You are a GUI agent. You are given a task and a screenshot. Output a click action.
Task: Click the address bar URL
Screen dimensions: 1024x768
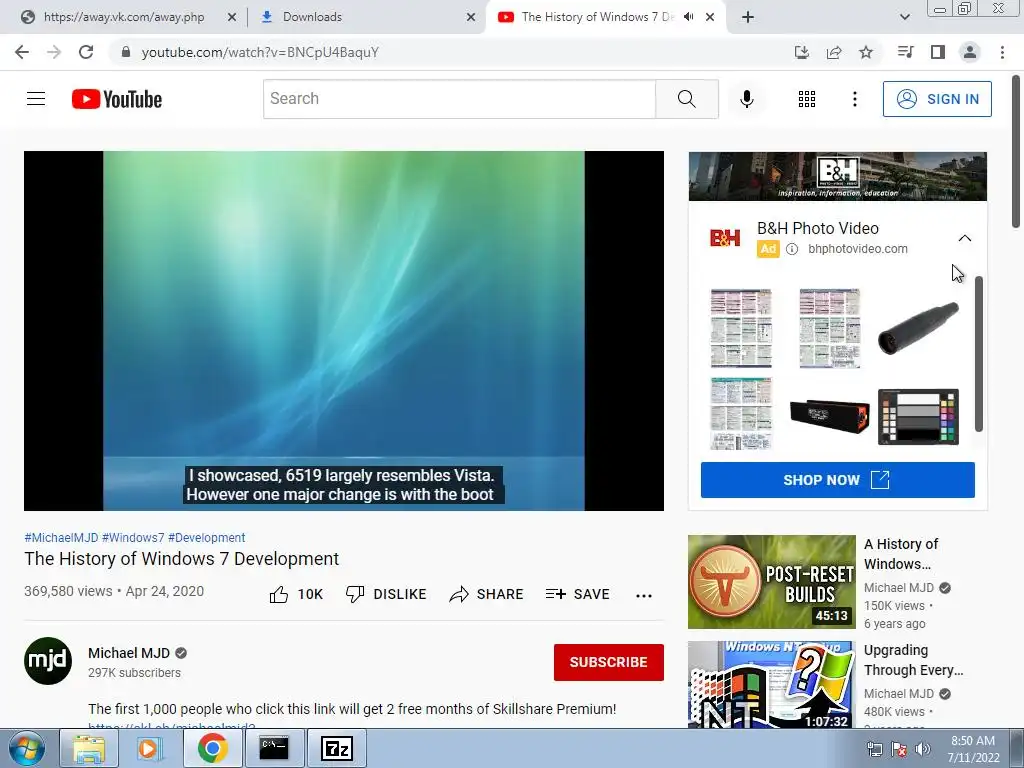click(x=260, y=52)
